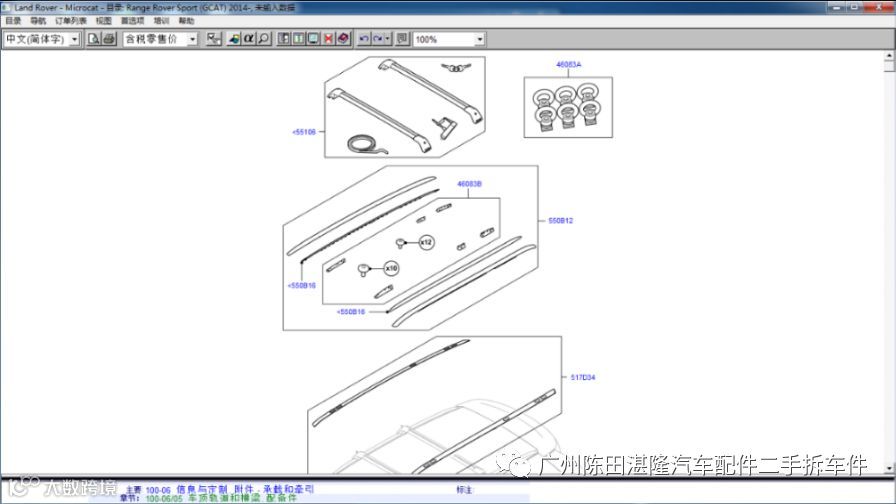The image size is (896, 504).
Task: Select the lower <550B16 callout
Action: click(x=351, y=312)
